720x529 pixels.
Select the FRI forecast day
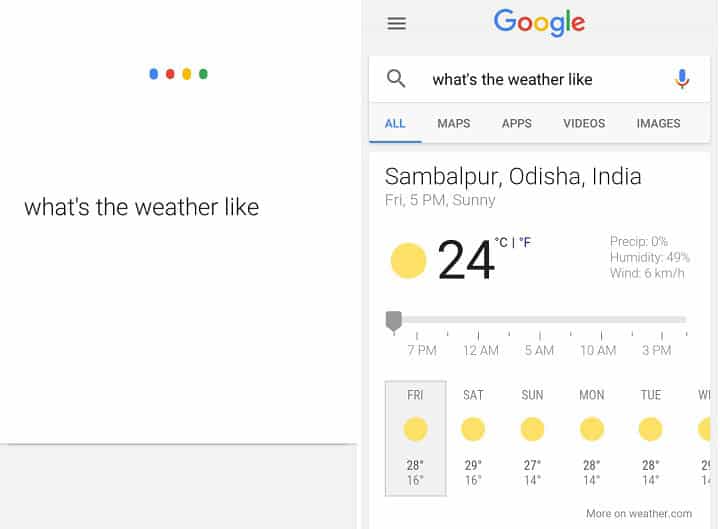coord(416,439)
